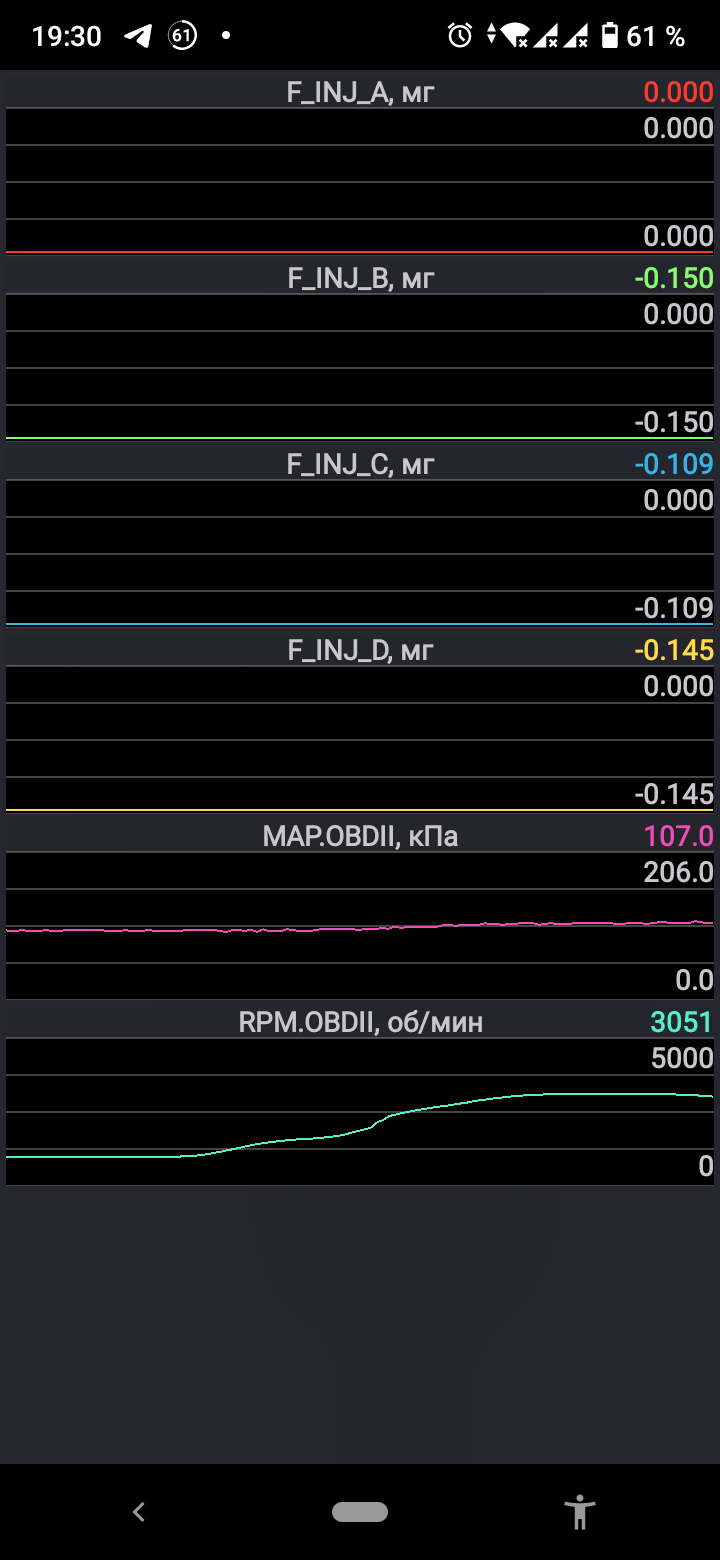The height and width of the screenshot is (1560, 720).
Task: Select the F_INJ_B chart title
Action: point(360,278)
